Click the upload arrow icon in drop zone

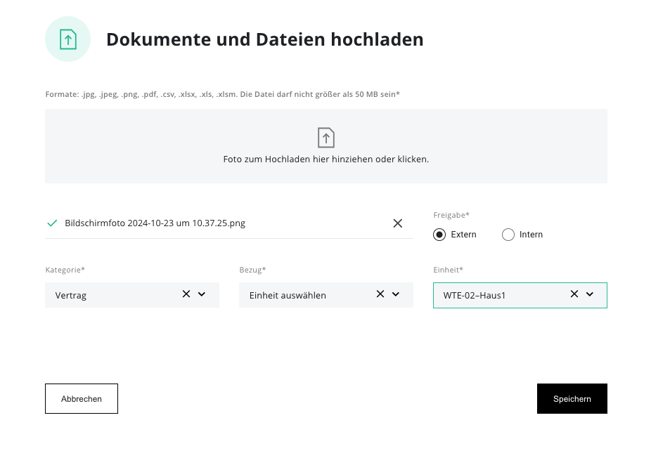click(325, 137)
